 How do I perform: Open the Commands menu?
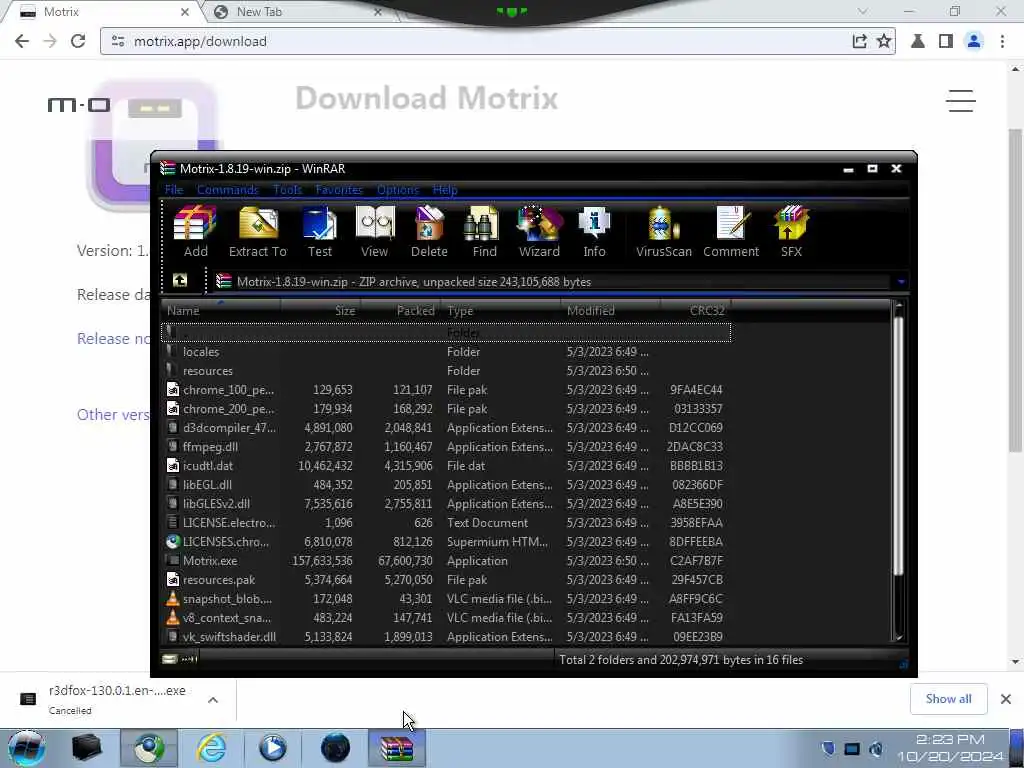tap(228, 189)
